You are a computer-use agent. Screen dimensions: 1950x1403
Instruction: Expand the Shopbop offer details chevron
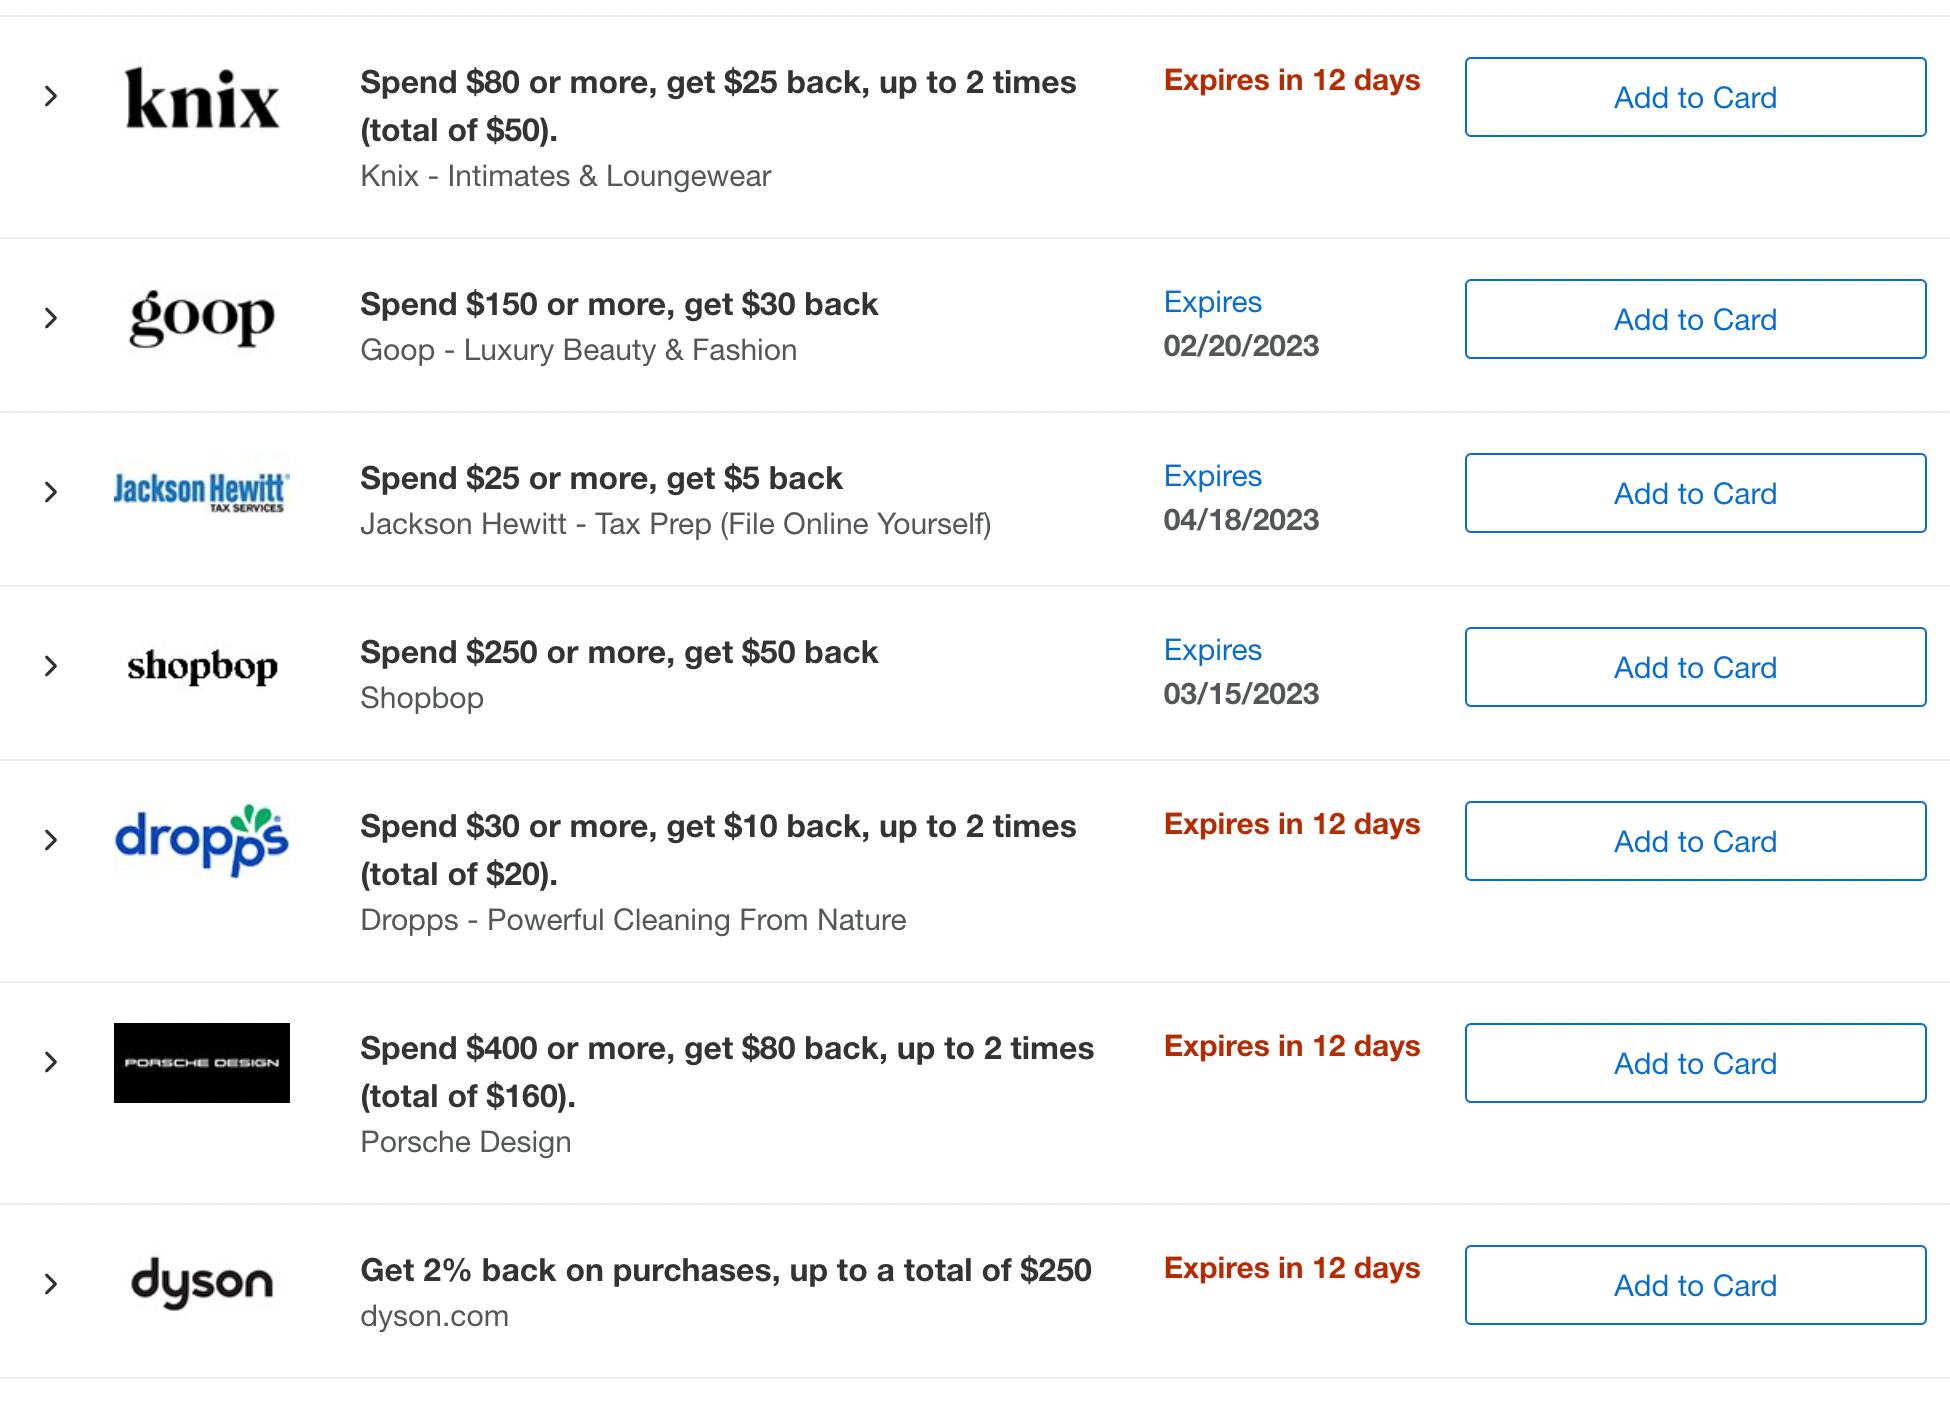pos(51,666)
